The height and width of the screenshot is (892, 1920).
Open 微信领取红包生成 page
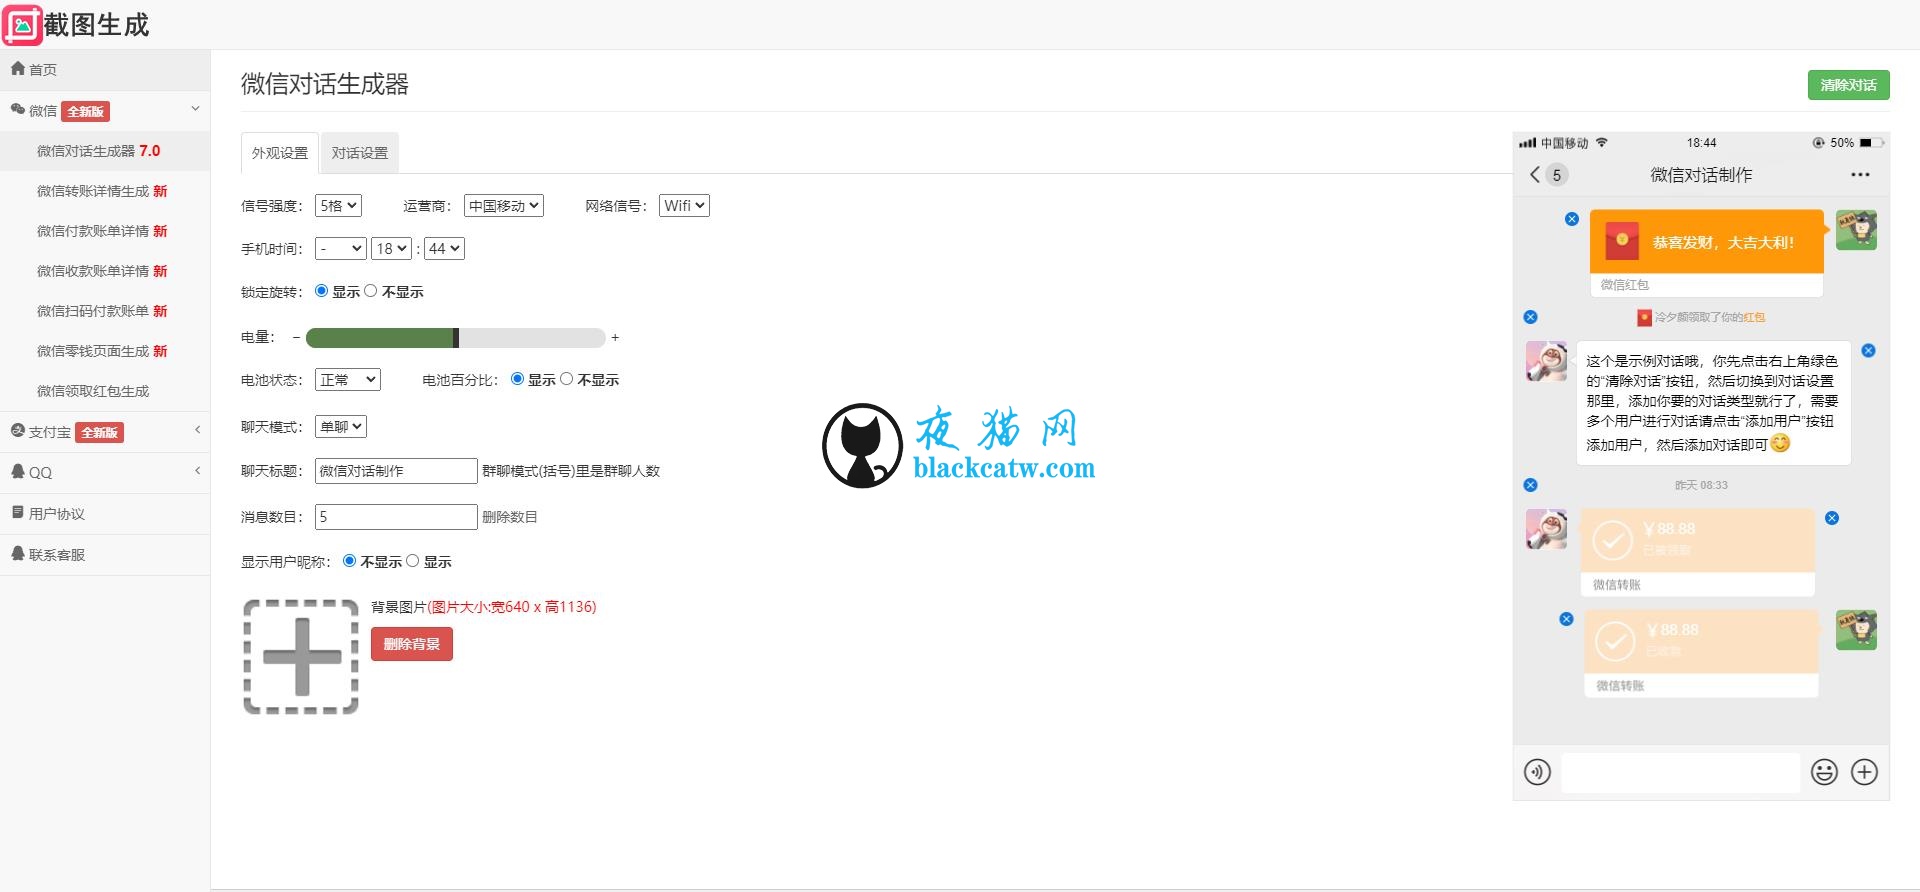(105, 391)
